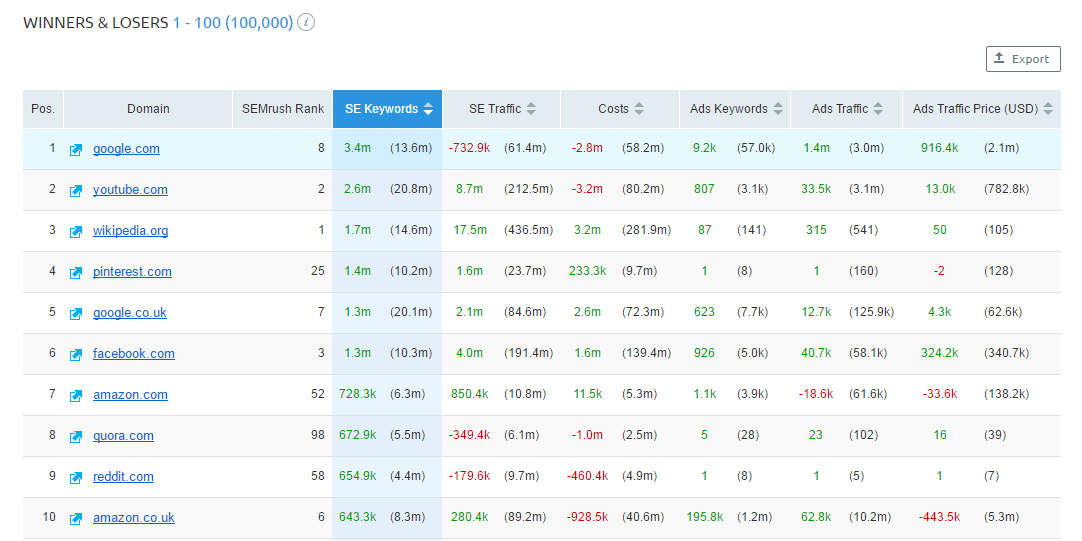Open external link icon for quora.com
1082x541 pixels.
[x=76, y=437]
